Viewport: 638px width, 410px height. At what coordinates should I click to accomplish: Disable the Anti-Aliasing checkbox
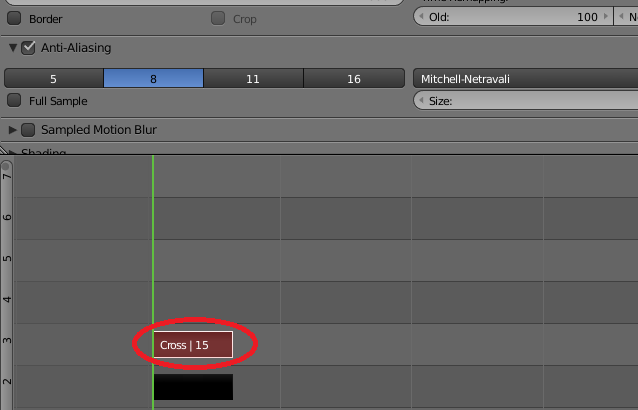pyautogui.click(x=28, y=48)
